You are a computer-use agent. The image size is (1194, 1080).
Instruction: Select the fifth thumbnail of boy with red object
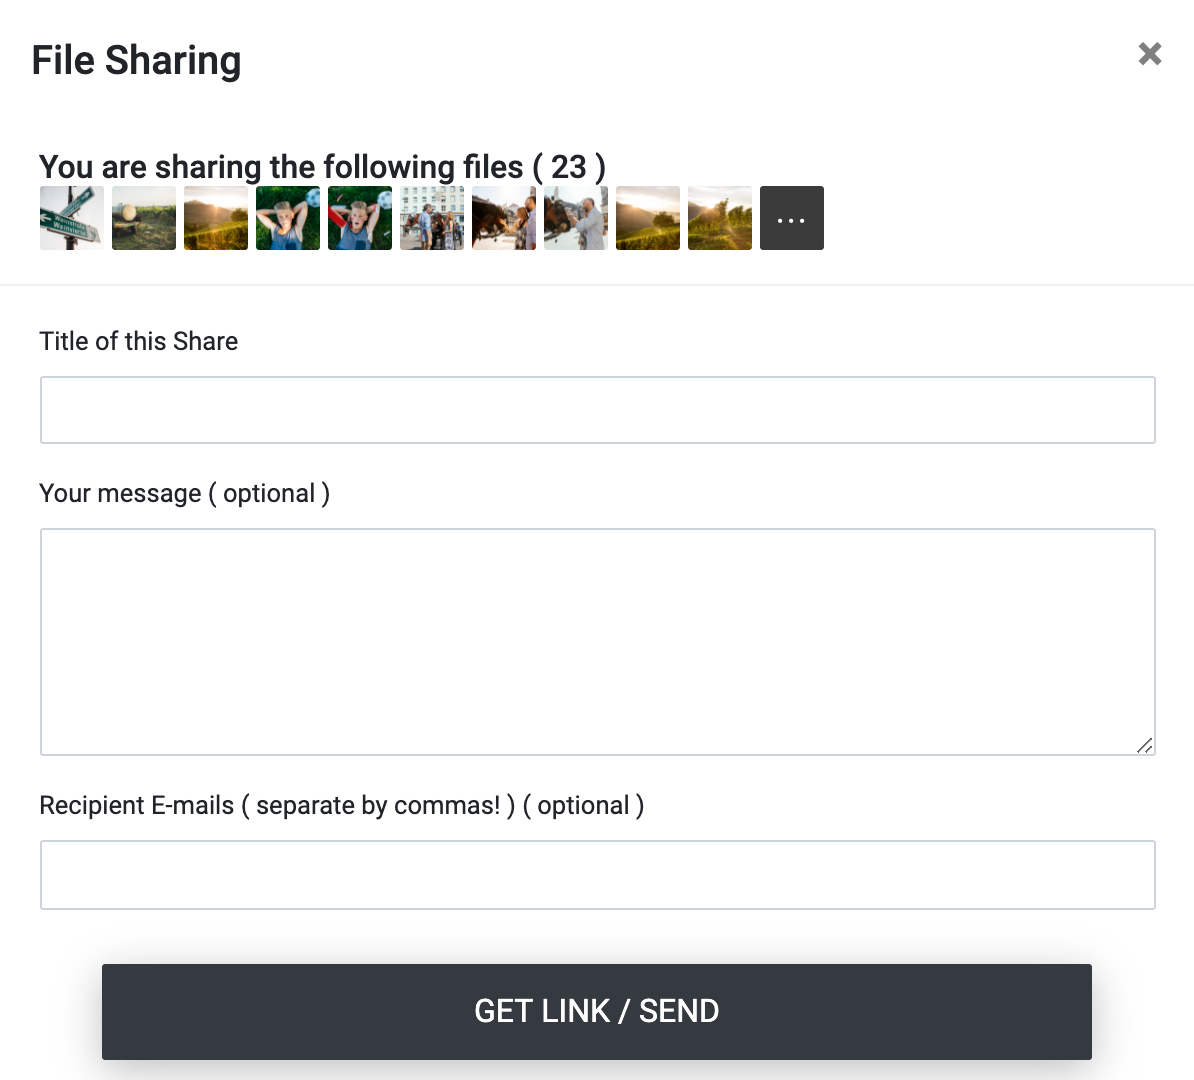coord(360,218)
